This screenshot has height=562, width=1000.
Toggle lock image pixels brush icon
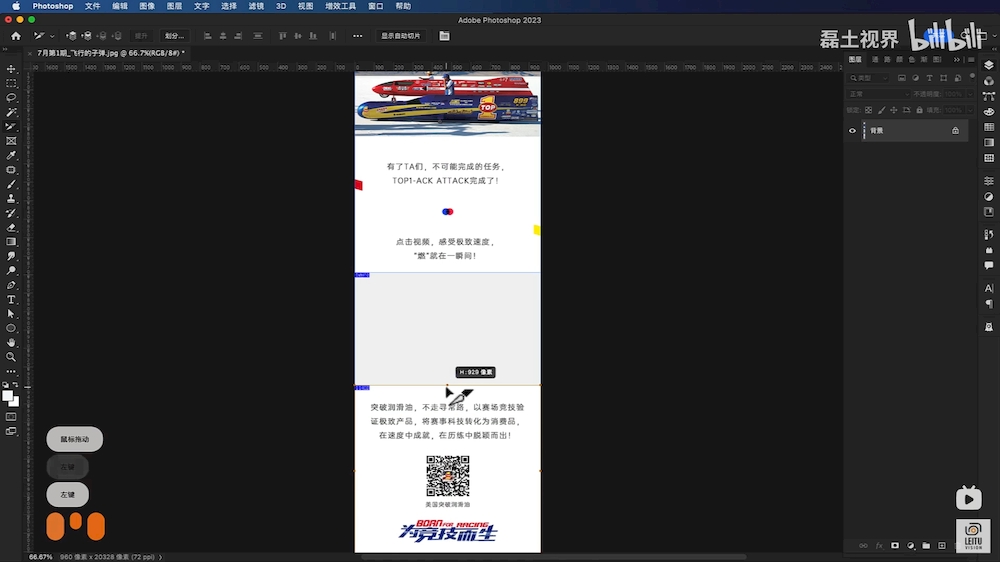(x=881, y=110)
